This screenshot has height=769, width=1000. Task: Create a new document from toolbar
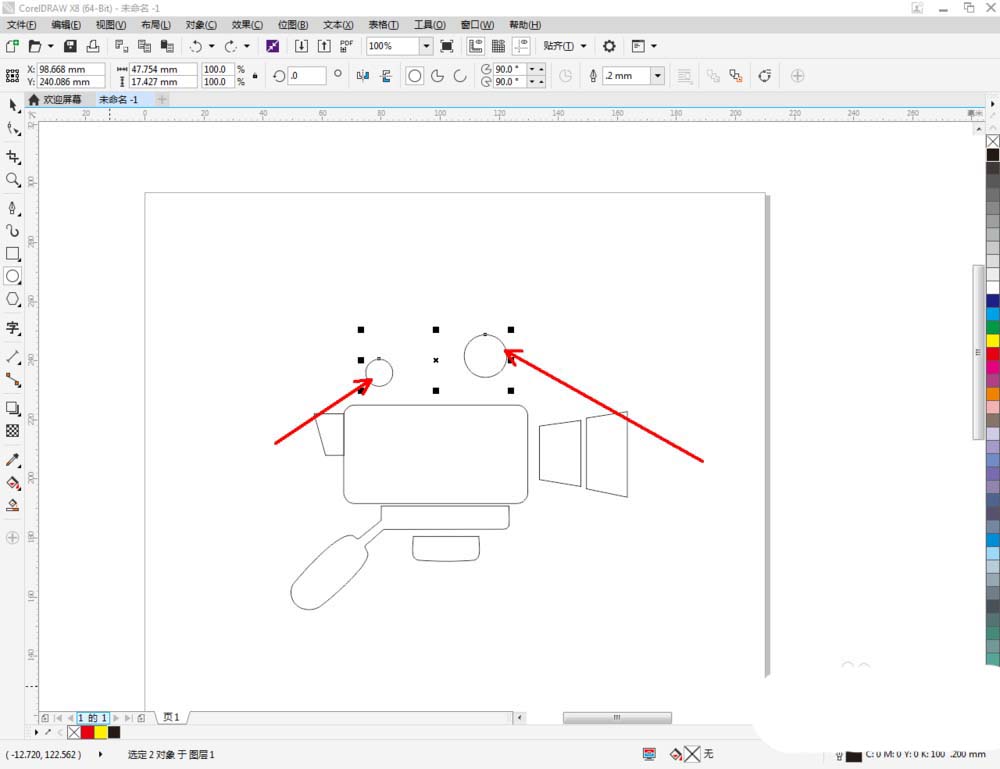[x=12, y=46]
